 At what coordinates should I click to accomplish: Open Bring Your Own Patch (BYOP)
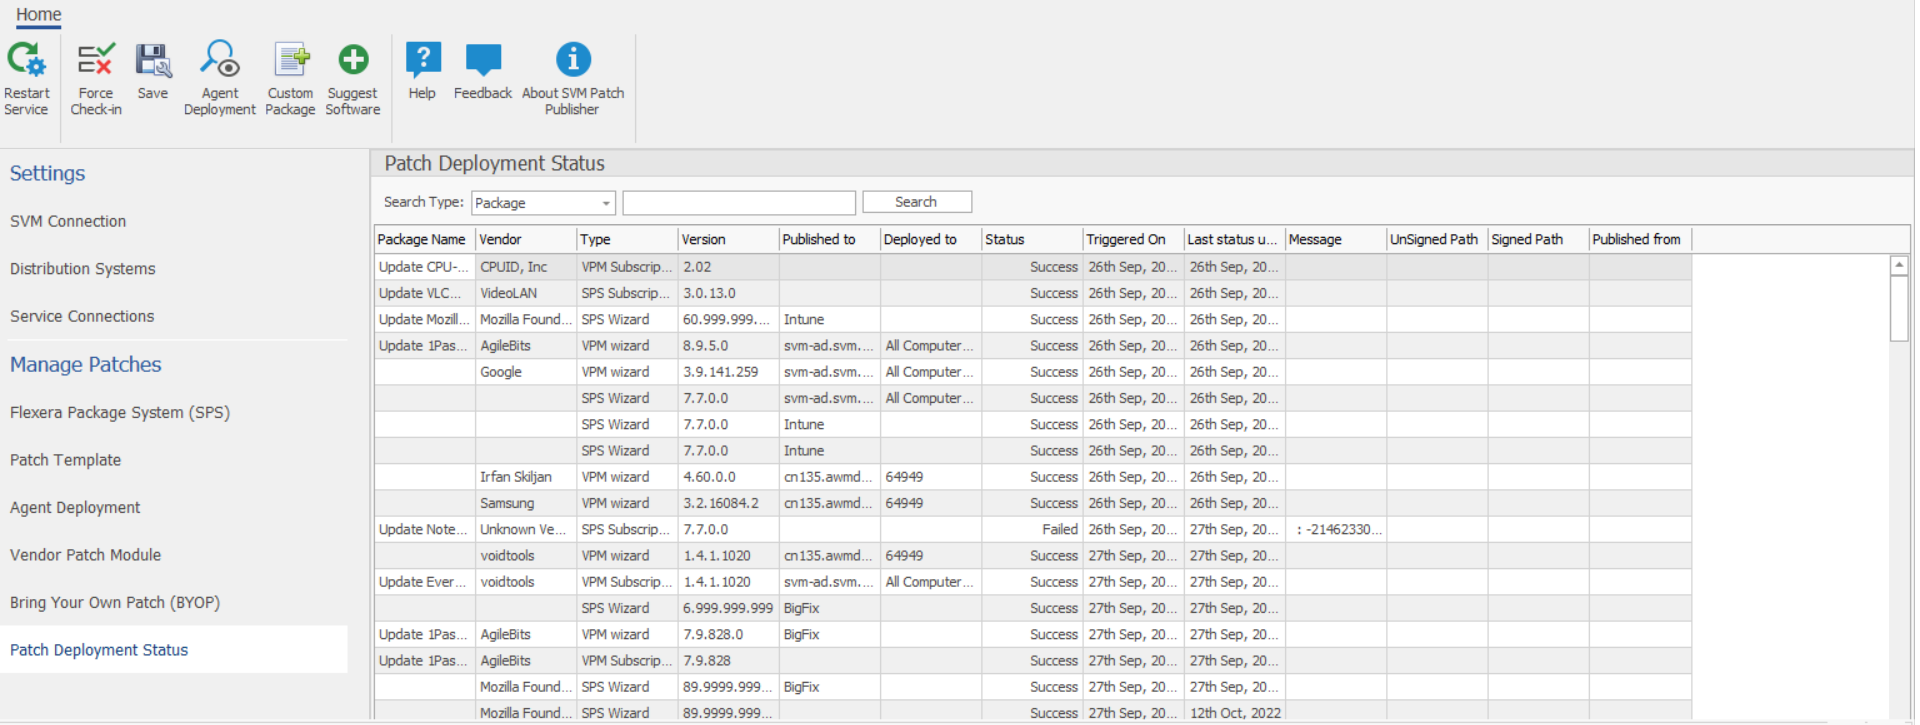point(115,603)
